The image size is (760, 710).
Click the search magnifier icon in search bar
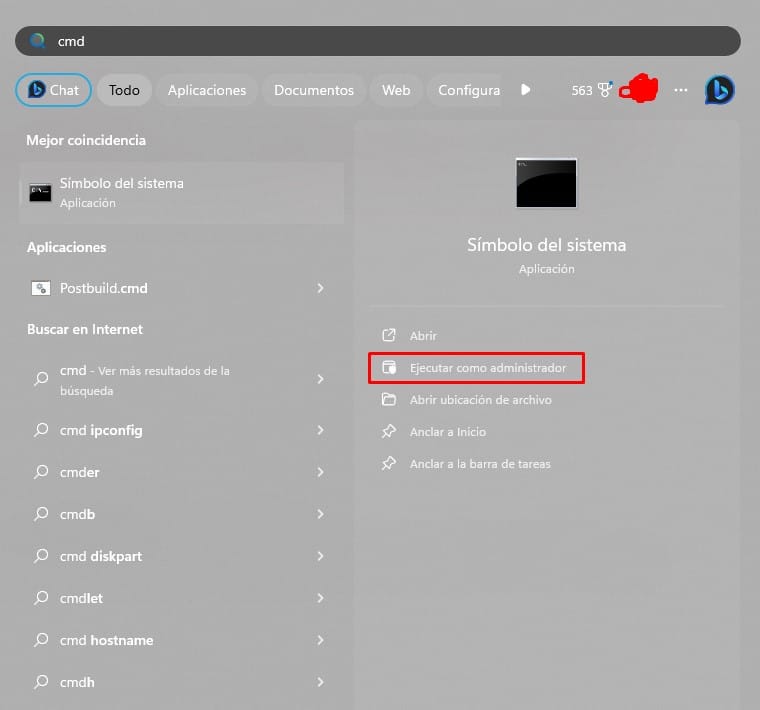pyautogui.click(x=37, y=41)
